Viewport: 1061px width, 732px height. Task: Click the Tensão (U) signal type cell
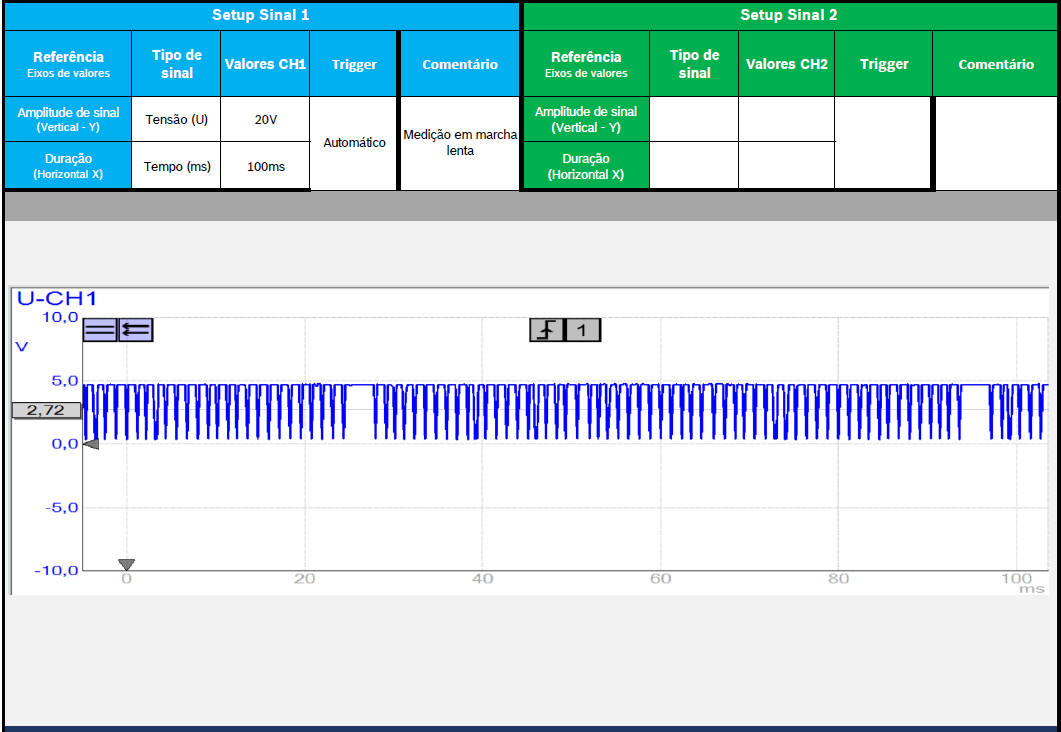click(x=176, y=119)
